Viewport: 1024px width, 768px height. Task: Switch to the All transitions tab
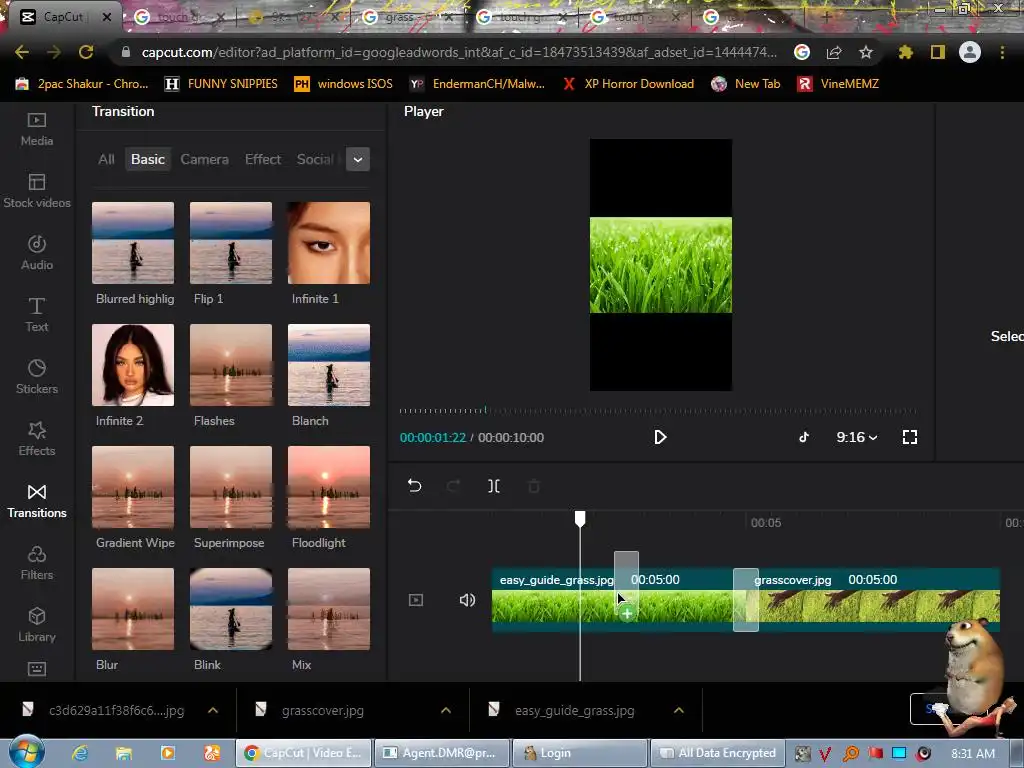pyautogui.click(x=106, y=159)
